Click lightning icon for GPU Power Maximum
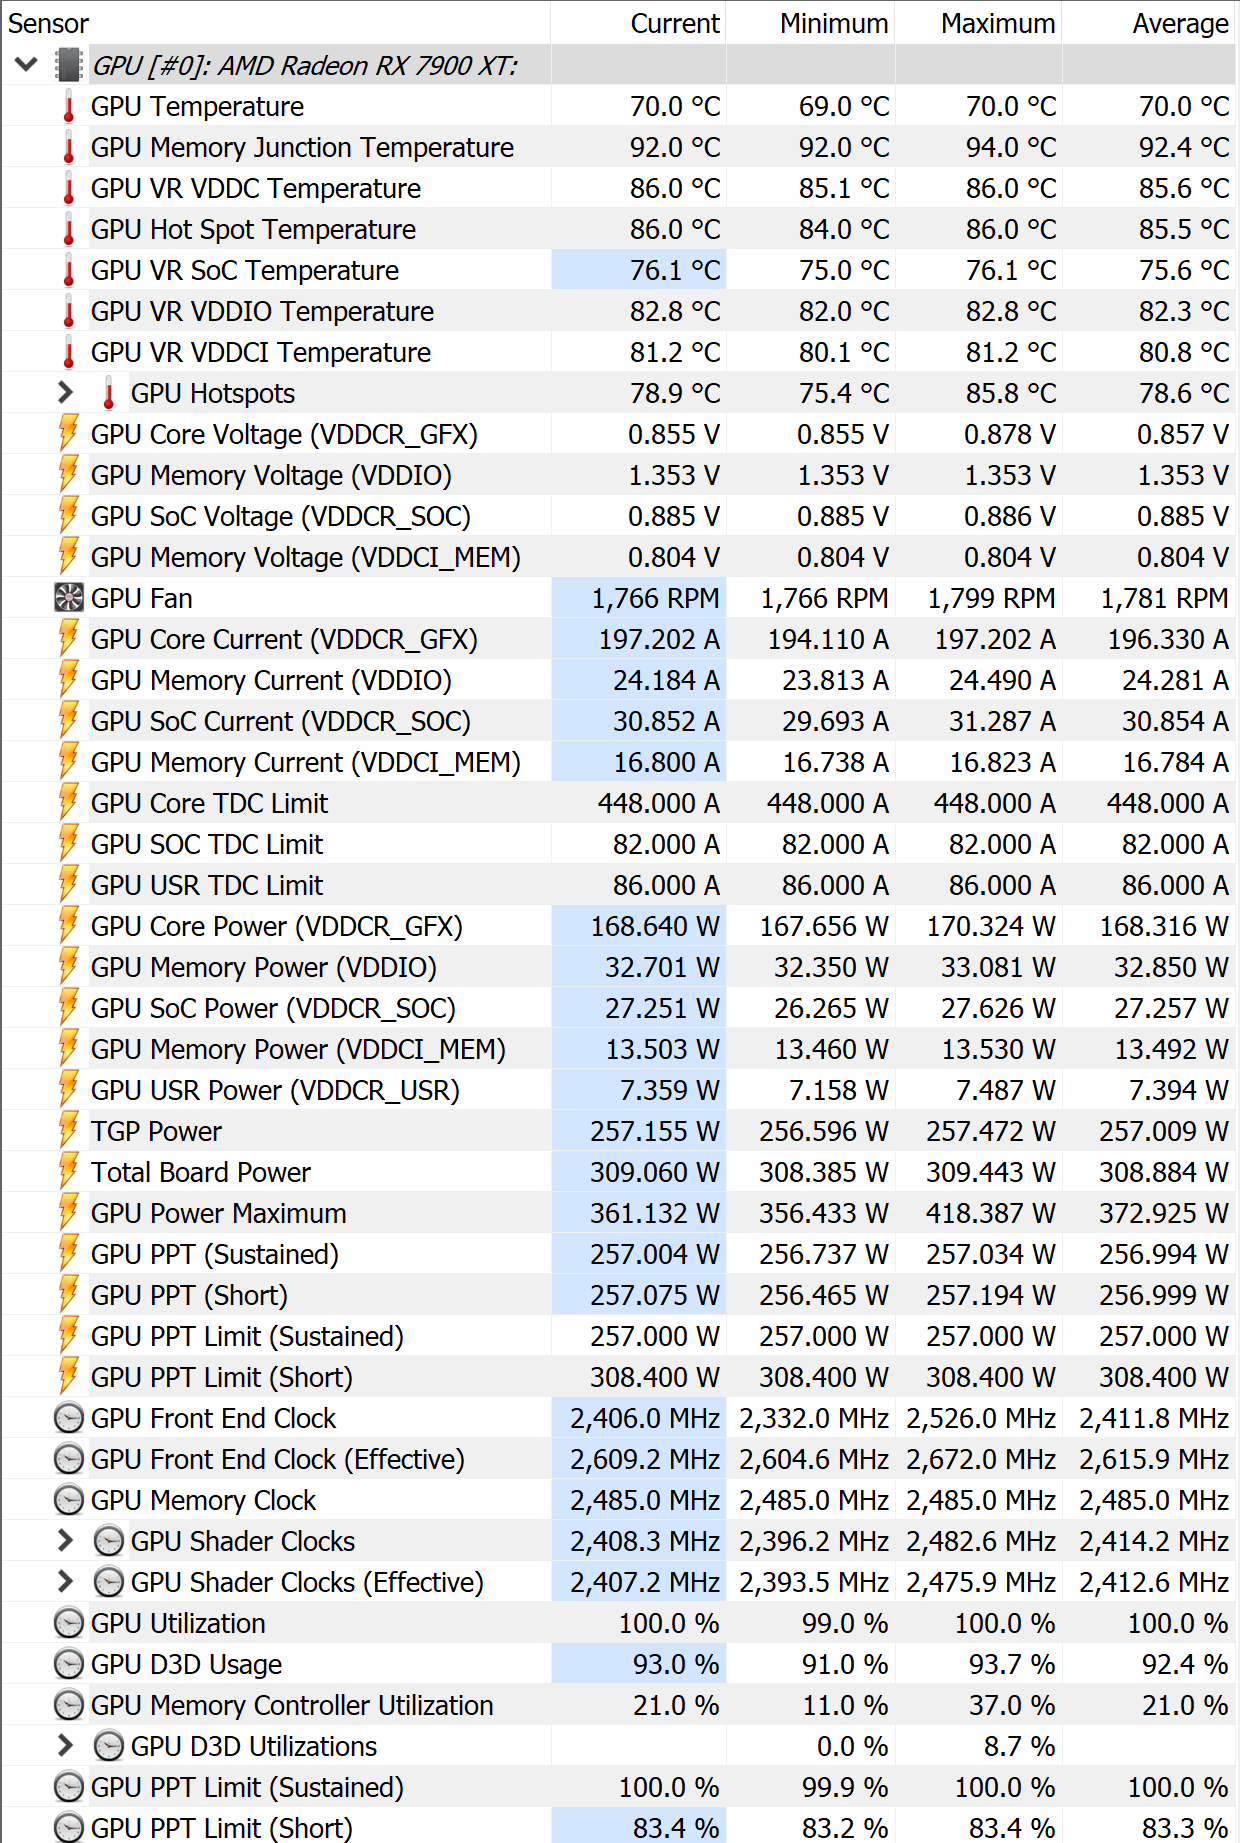Screen dimensions: 1240x1843 [x=68, y=1213]
